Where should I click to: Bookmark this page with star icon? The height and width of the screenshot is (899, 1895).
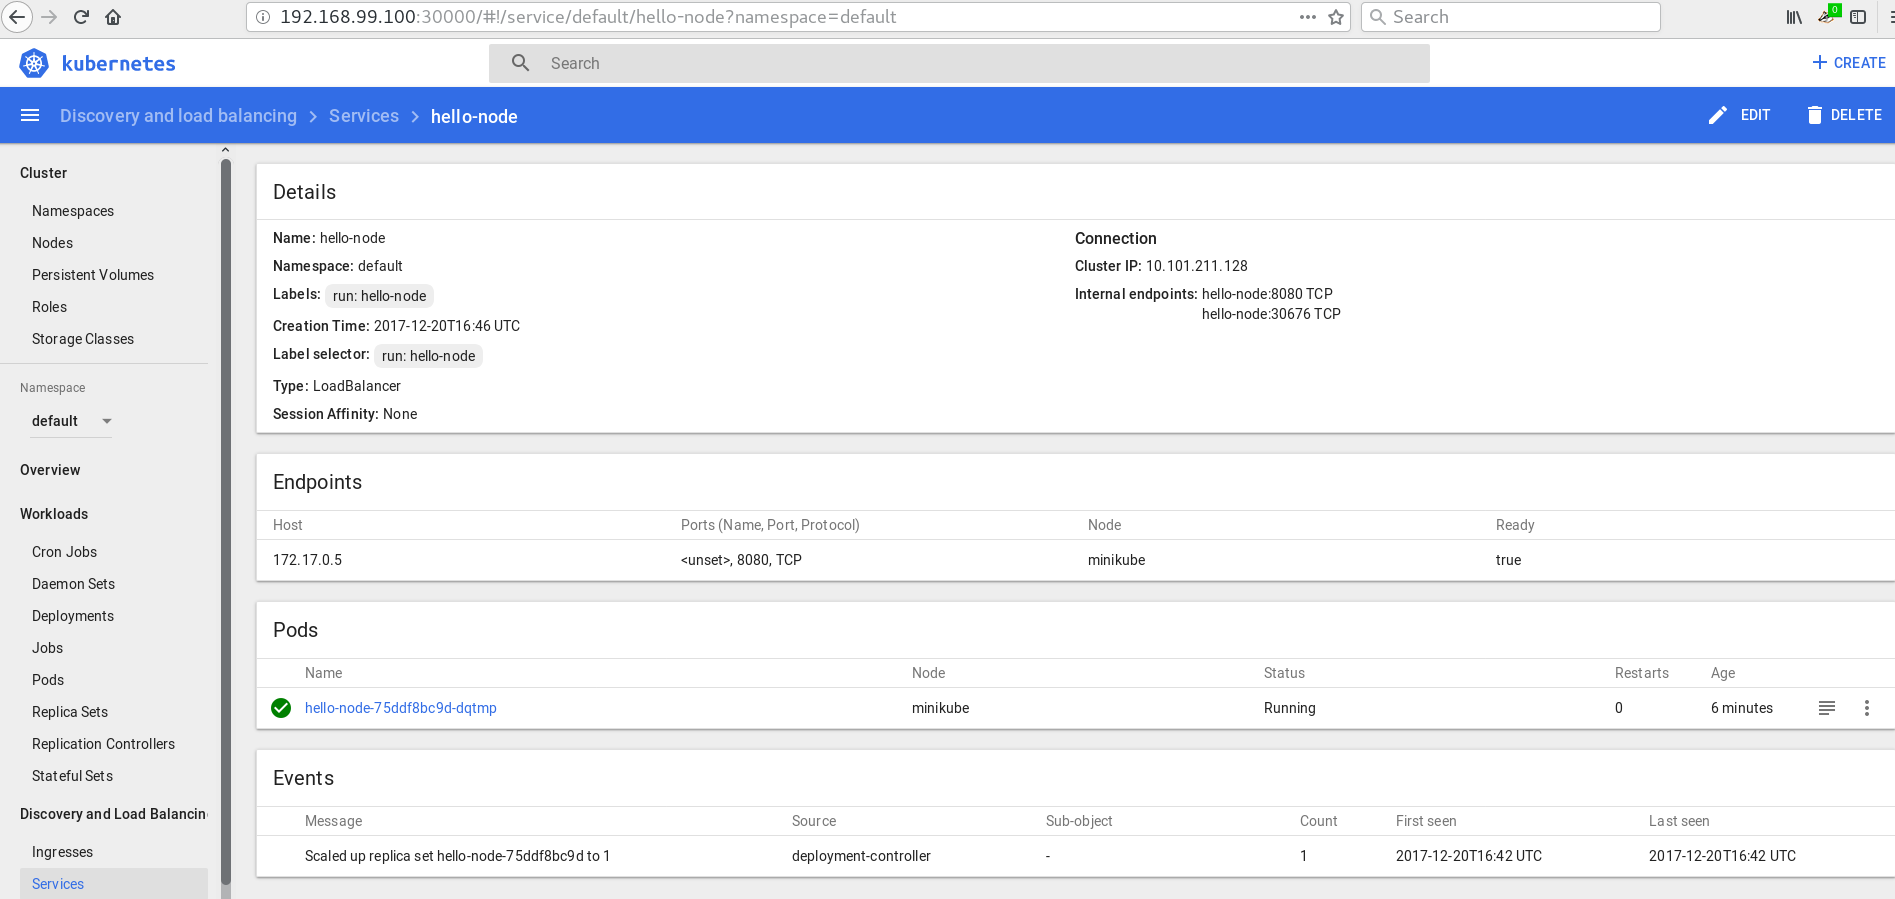[x=1336, y=17]
